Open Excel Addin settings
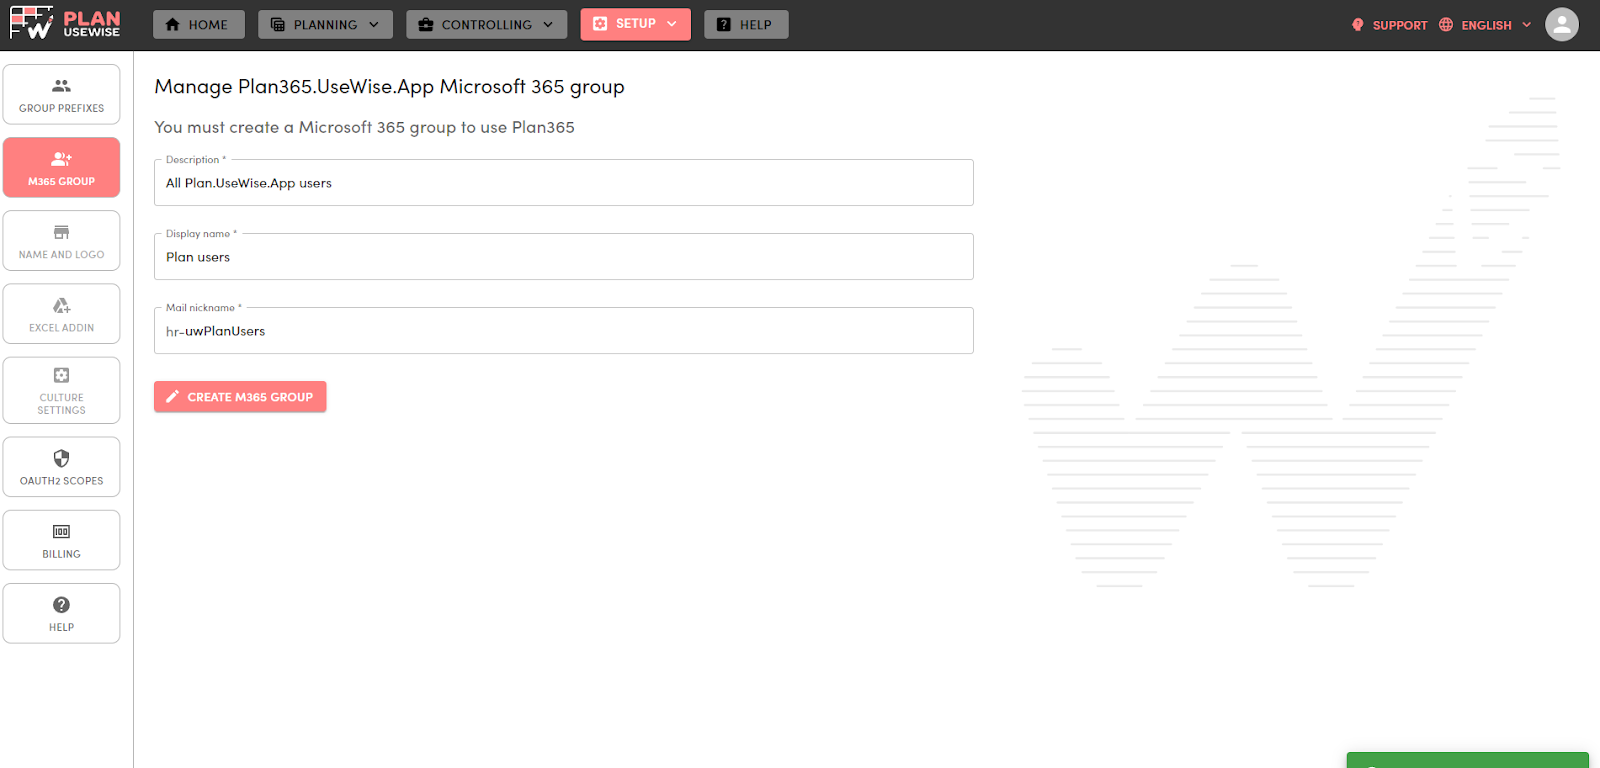 point(61,314)
